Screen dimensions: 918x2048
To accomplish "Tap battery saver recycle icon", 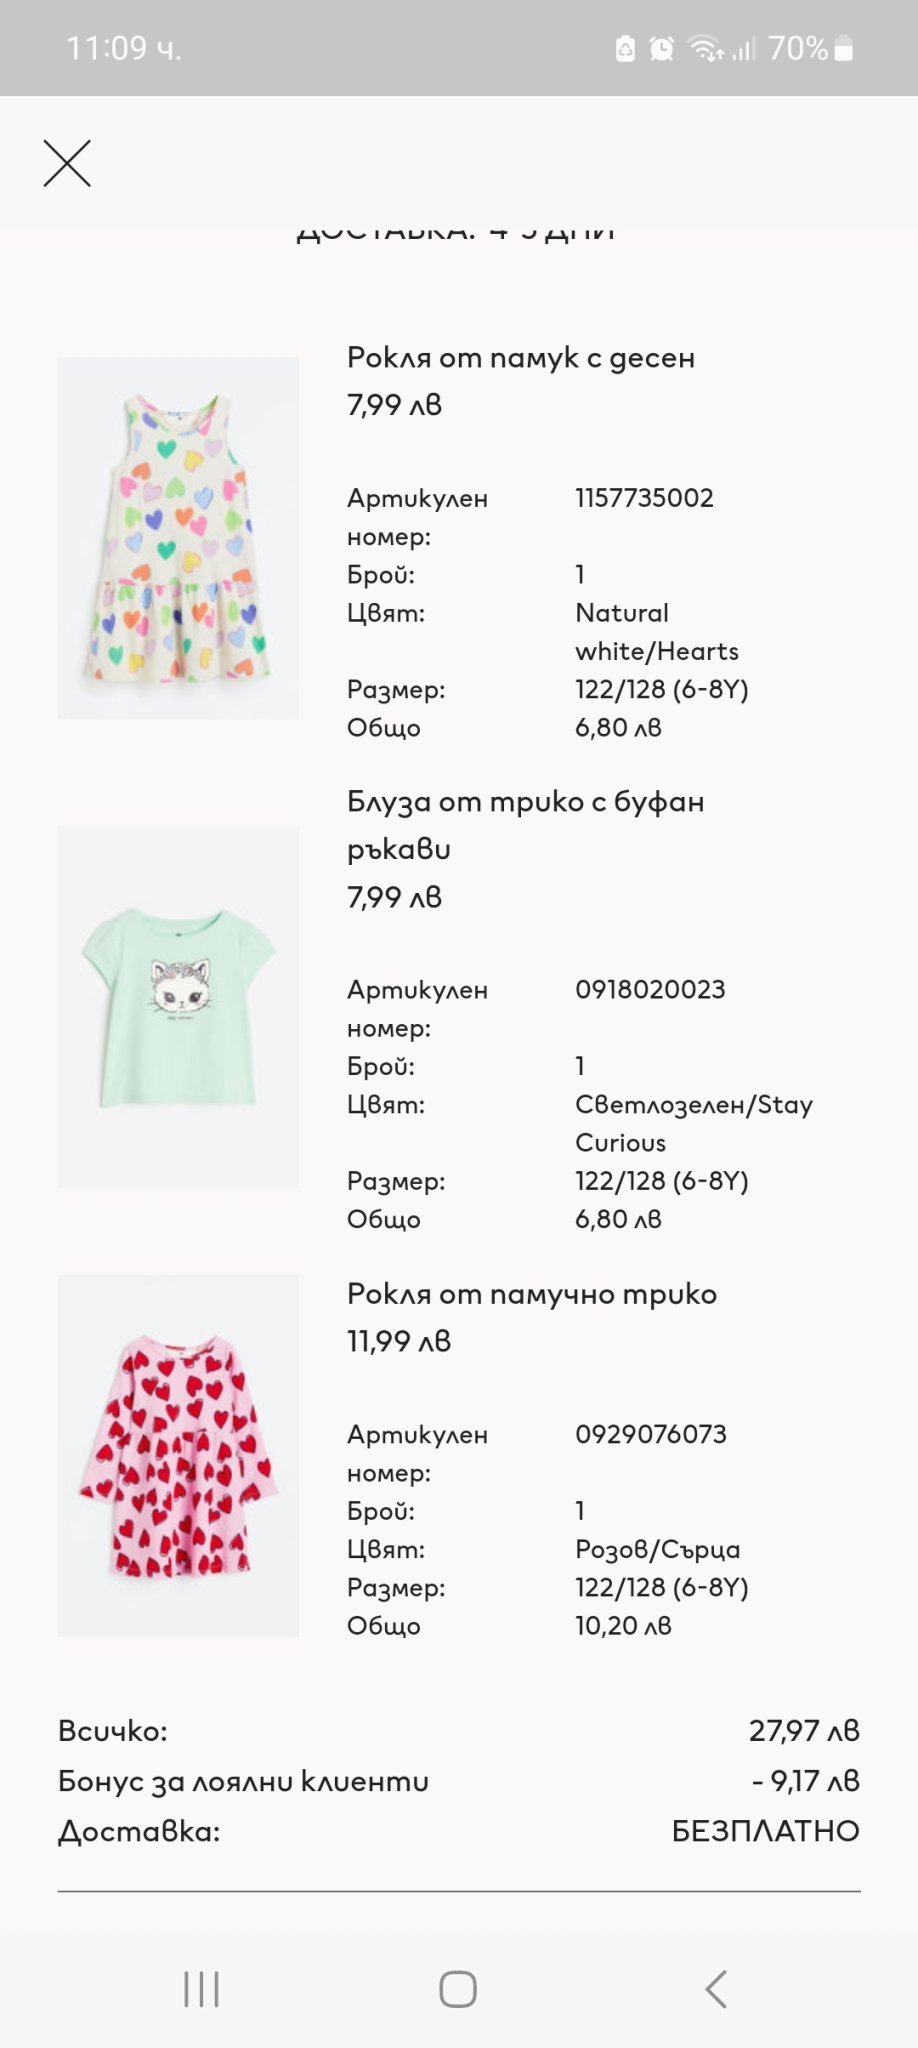I will click(x=625, y=48).
